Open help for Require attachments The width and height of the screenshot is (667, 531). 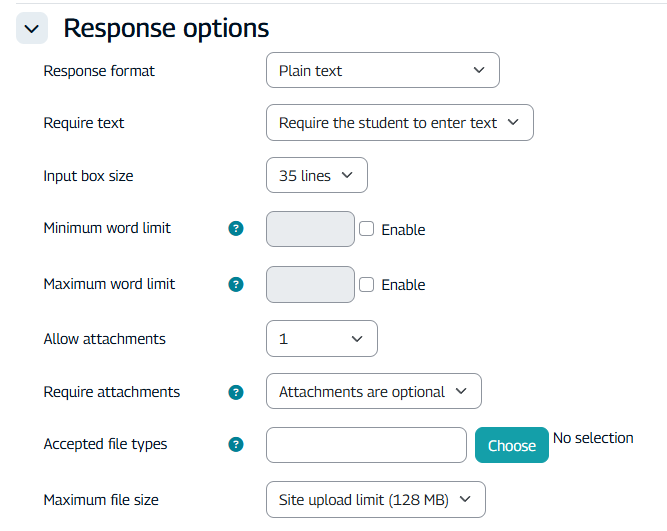[x=236, y=392]
